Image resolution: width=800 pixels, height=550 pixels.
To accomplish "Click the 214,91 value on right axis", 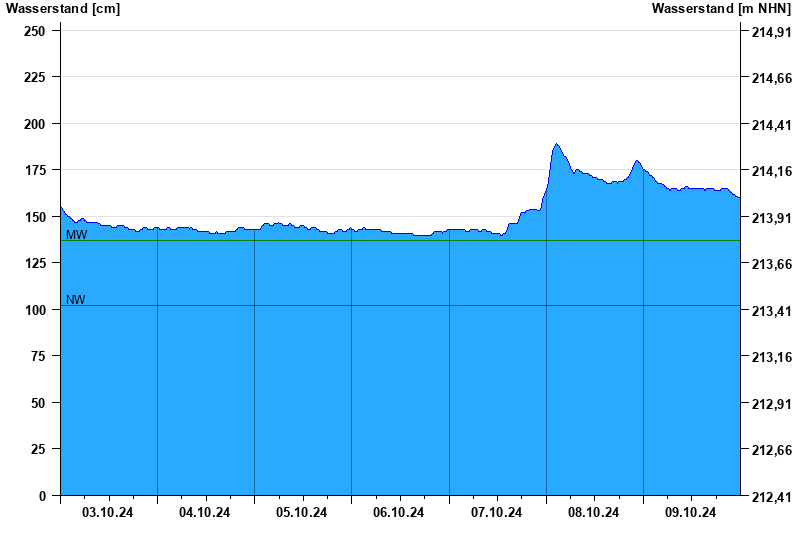I will coord(772,32).
